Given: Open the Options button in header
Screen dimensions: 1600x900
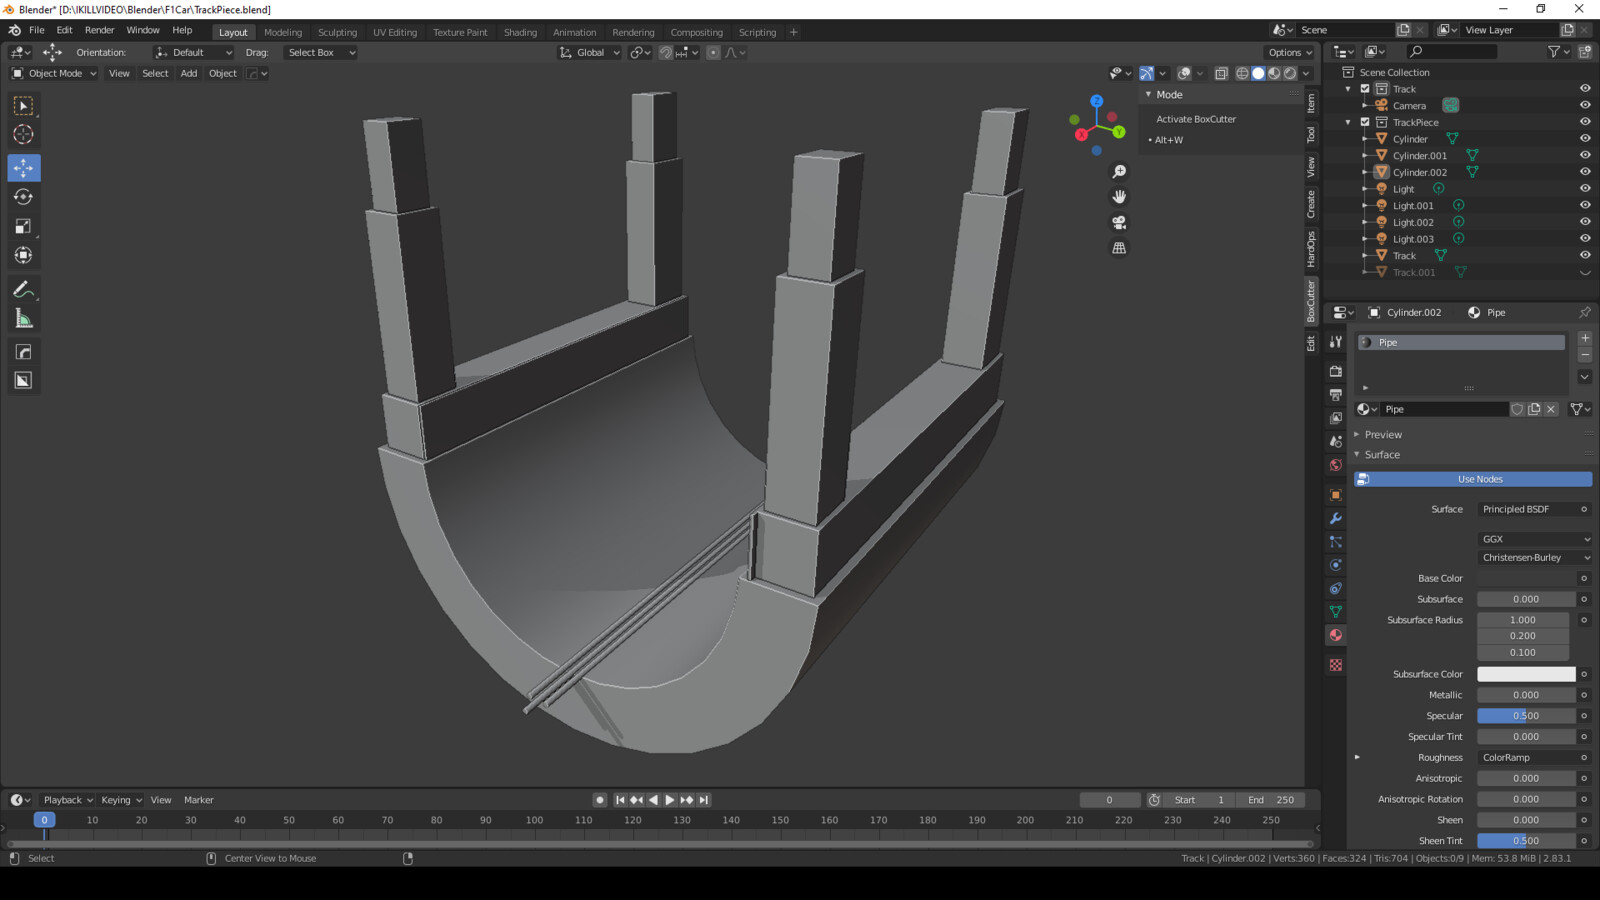Looking at the screenshot, I should point(1290,52).
